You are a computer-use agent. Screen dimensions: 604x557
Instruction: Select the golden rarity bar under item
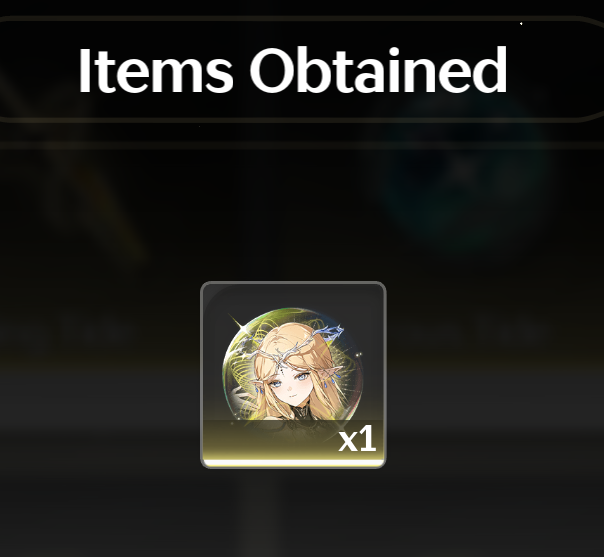click(x=293, y=462)
